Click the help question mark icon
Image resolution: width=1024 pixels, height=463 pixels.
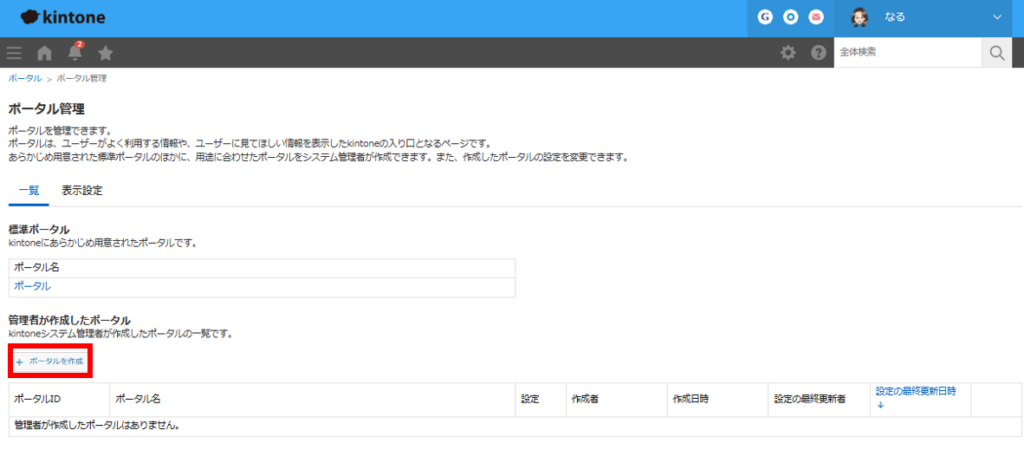click(818, 53)
